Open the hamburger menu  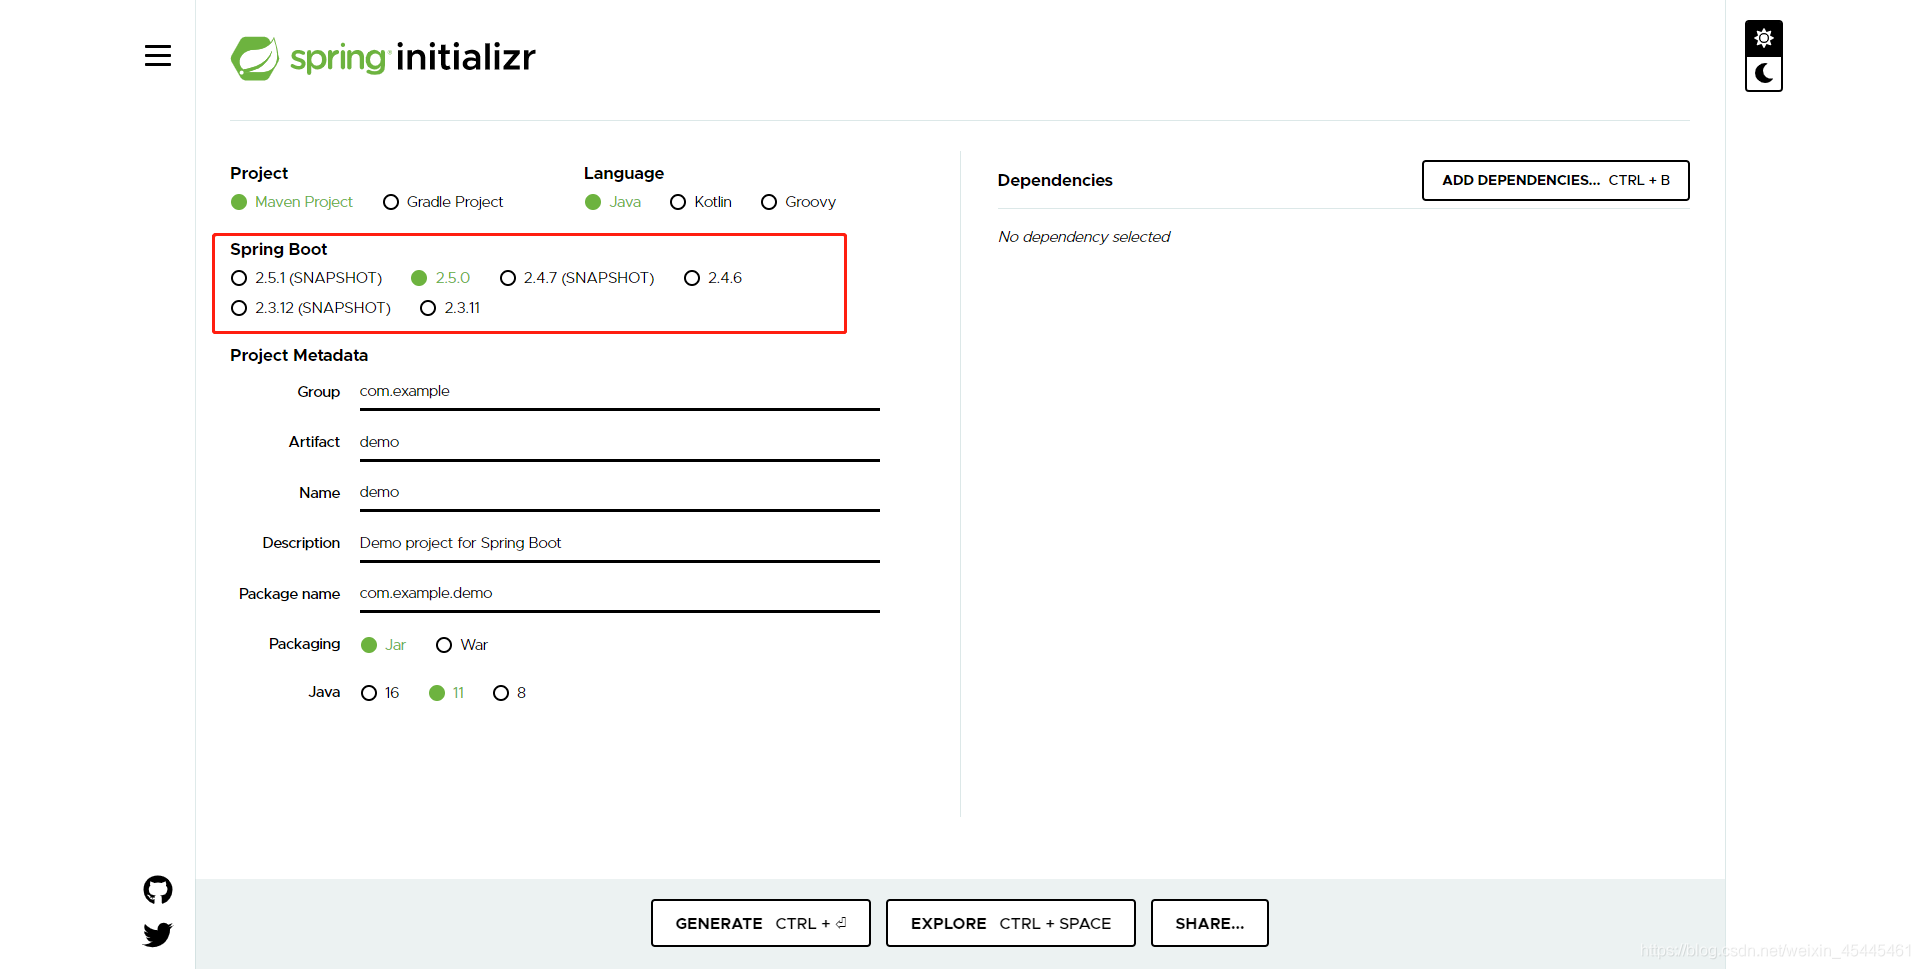click(x=158, y=56)
